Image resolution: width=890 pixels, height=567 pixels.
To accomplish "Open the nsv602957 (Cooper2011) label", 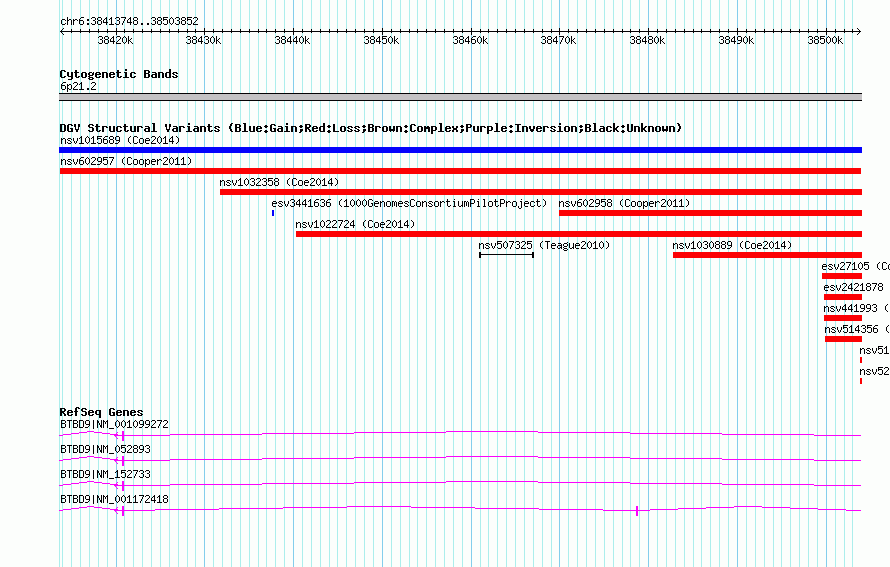I will [x=126, y=161].
